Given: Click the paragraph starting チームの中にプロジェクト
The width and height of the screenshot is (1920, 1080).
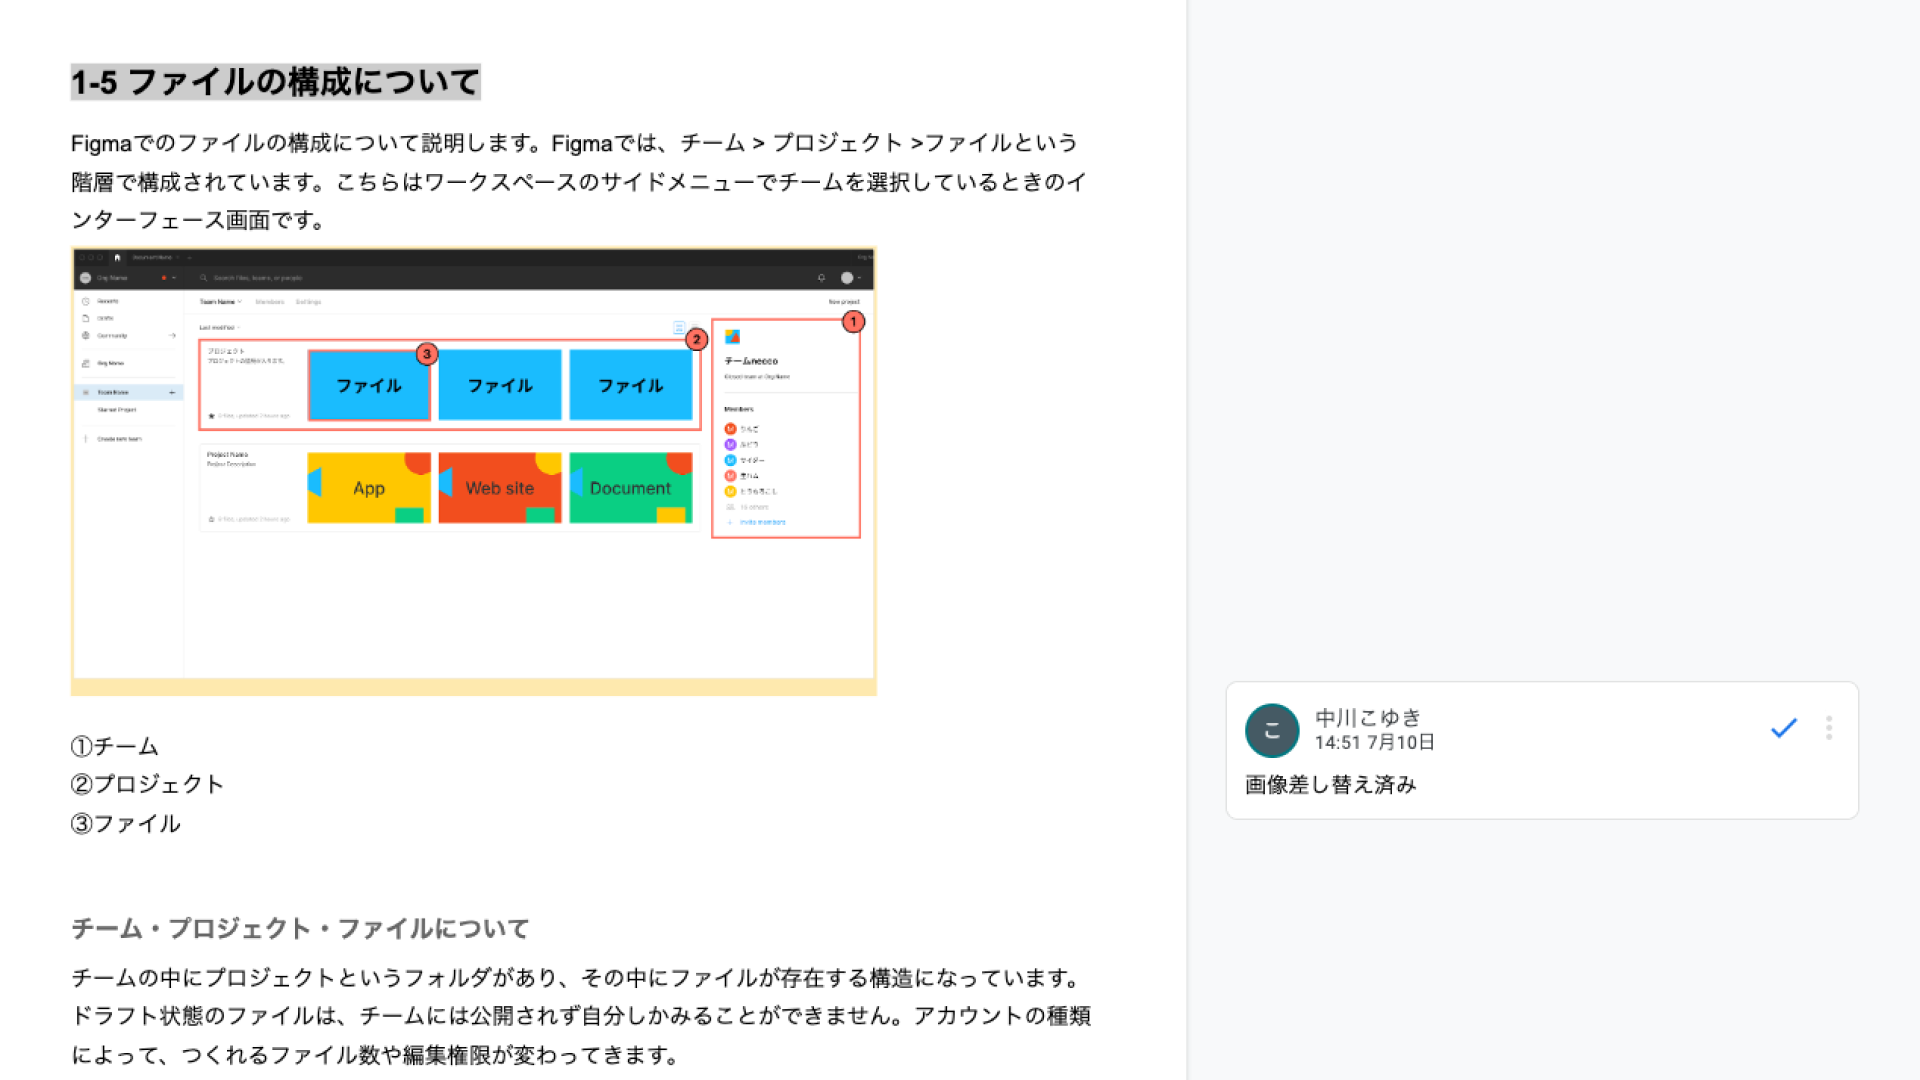Looking at the screenshot, I should tap(581, 1016).
